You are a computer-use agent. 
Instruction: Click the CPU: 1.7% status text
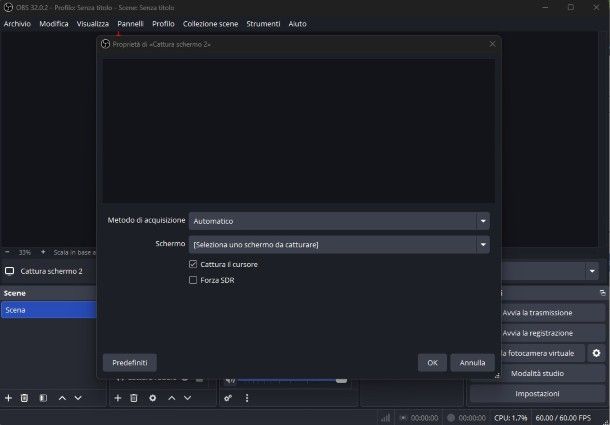coord(510,418)
